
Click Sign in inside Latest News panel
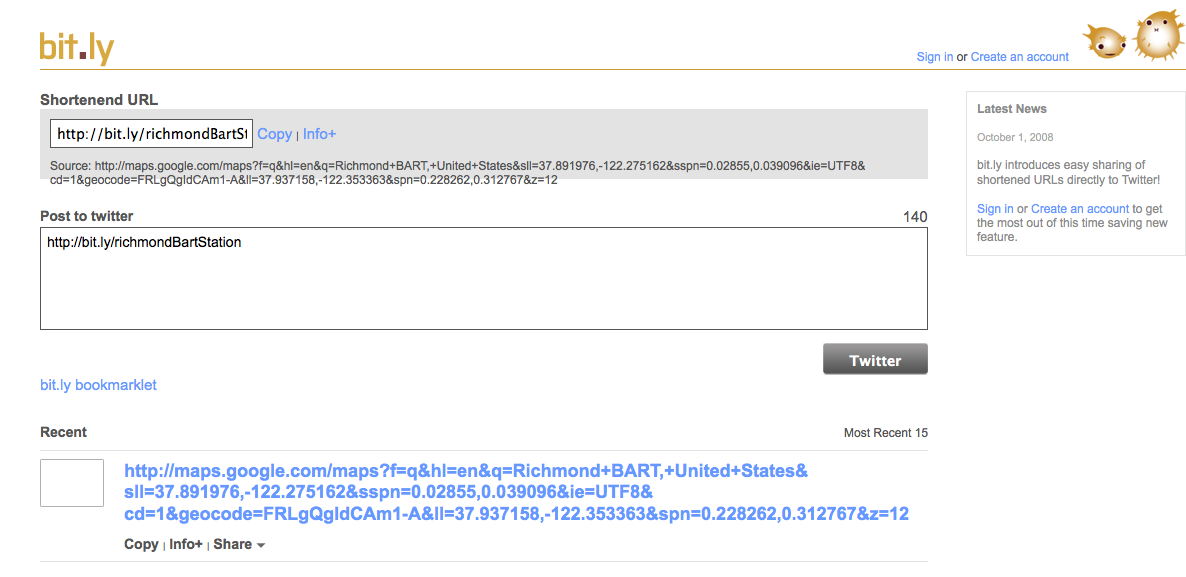coord(995,209)
